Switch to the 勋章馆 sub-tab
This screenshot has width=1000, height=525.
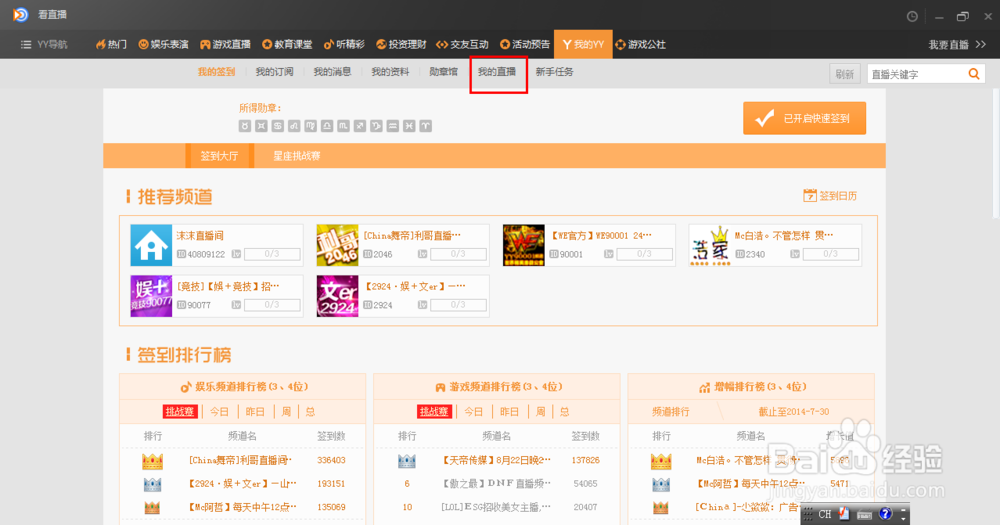pos(443,72)
